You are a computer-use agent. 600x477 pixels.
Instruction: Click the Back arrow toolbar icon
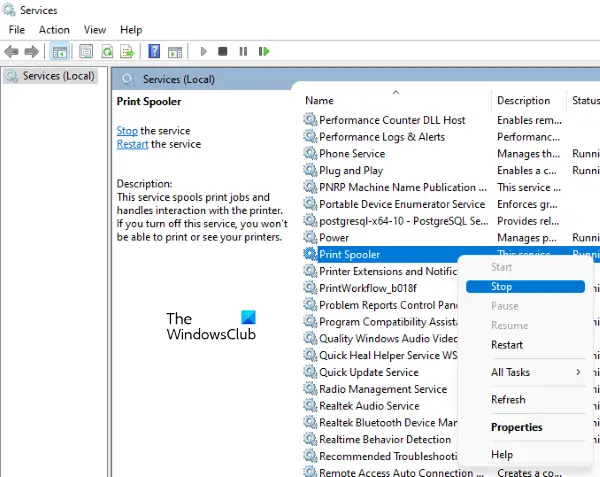point(11,51)
